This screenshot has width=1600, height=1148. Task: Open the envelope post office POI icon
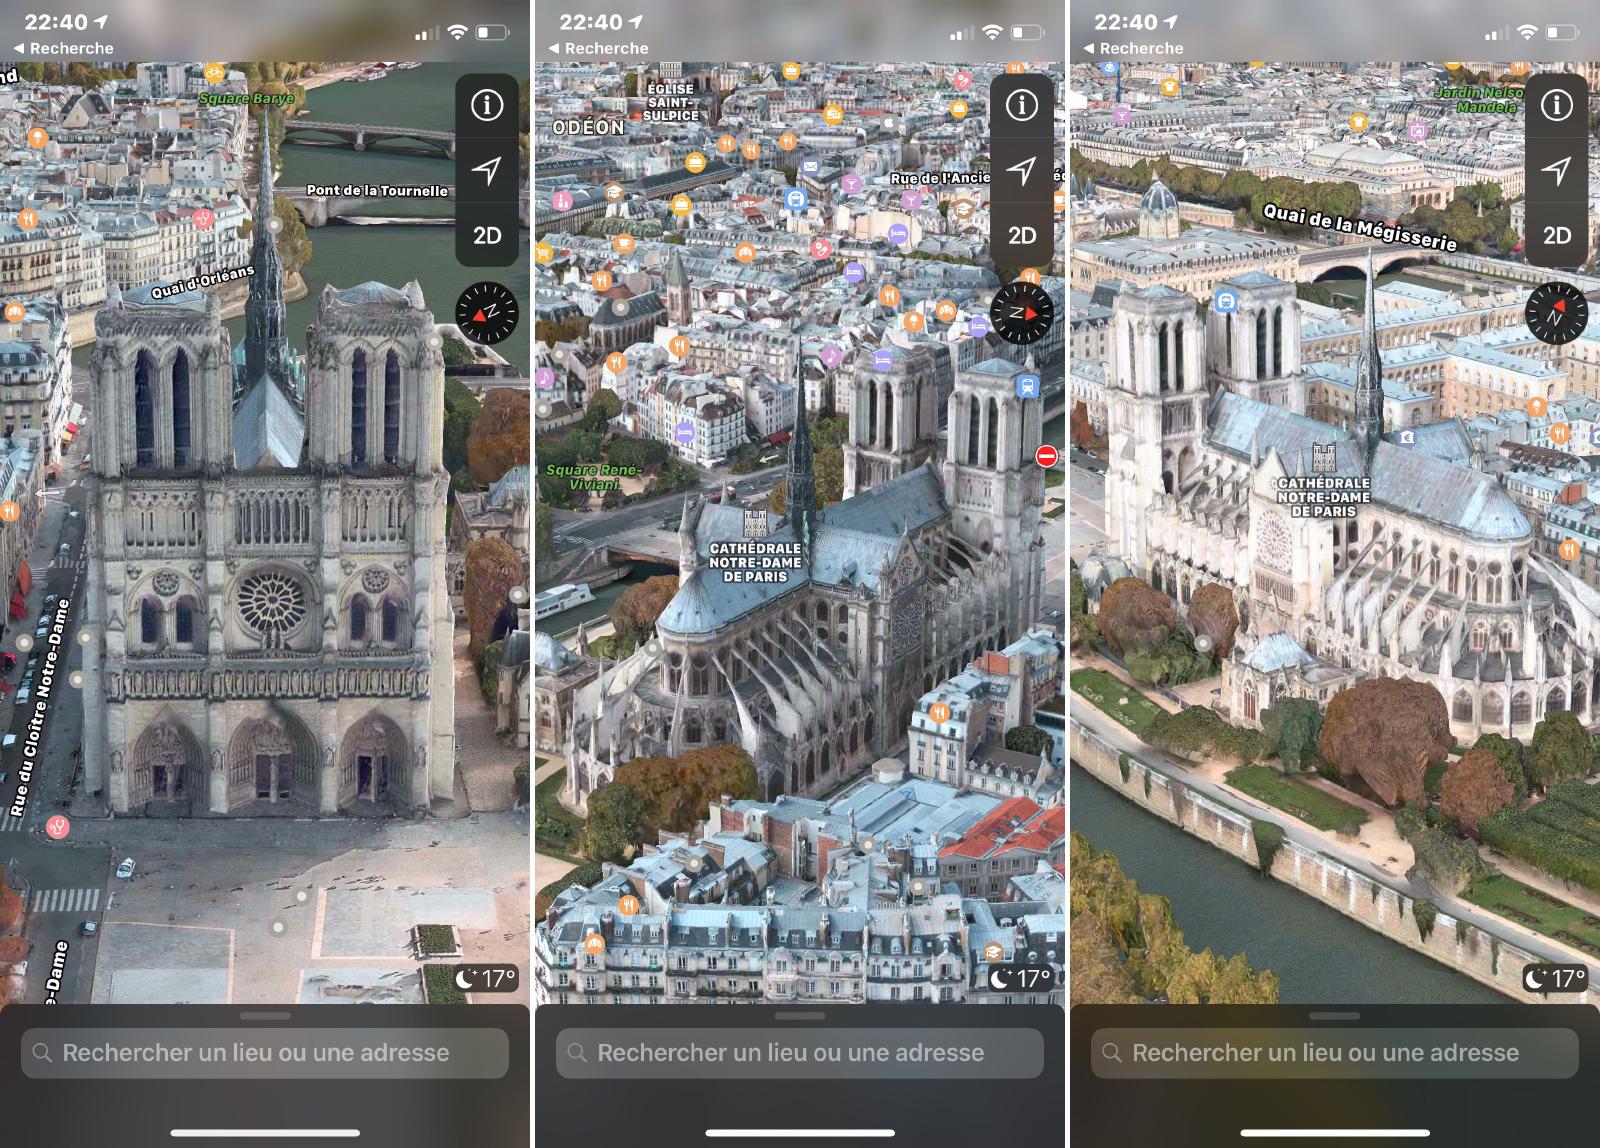pyautogui.click(x=809, y=166)
